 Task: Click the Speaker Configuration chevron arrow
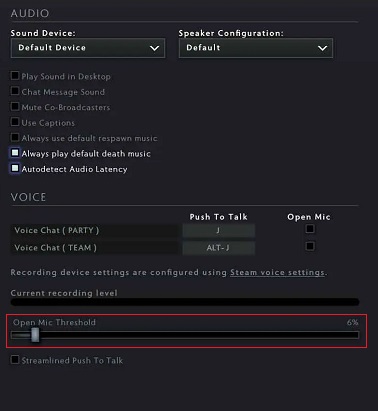322,48
